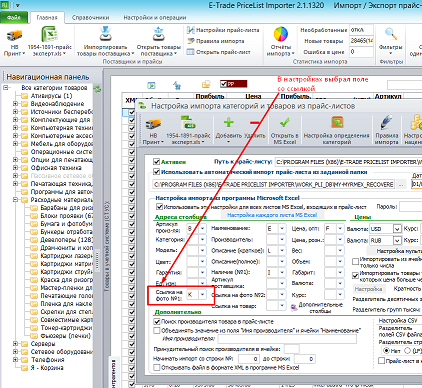Open the Наличие (№1) column dropdown
The image size is (422, 388).
click(x=282, y=273)
